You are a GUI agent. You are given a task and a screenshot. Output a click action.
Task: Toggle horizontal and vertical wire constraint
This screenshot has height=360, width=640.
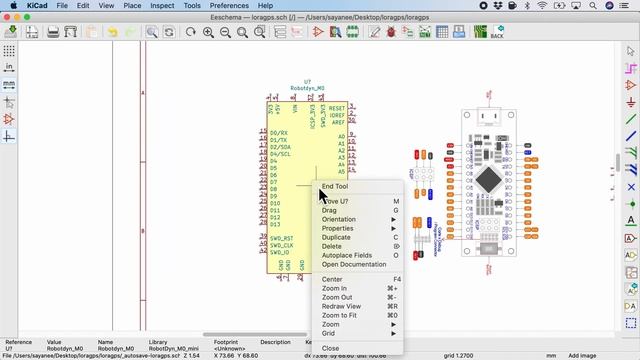(9, 136)
